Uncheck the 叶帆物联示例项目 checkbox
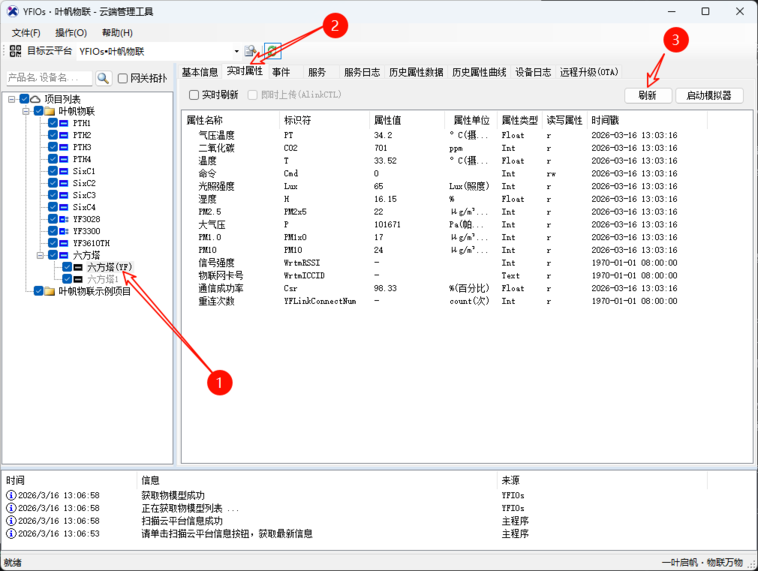758x571 pixels. (39, 291)
